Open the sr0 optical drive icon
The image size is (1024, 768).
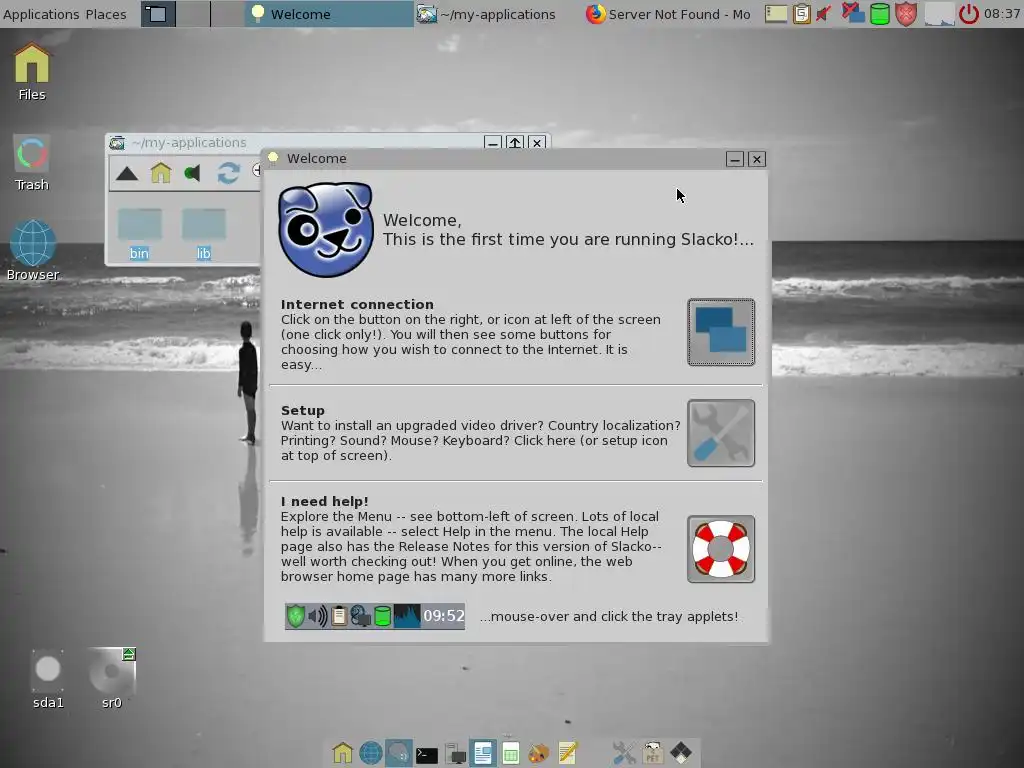coord(112,679)
